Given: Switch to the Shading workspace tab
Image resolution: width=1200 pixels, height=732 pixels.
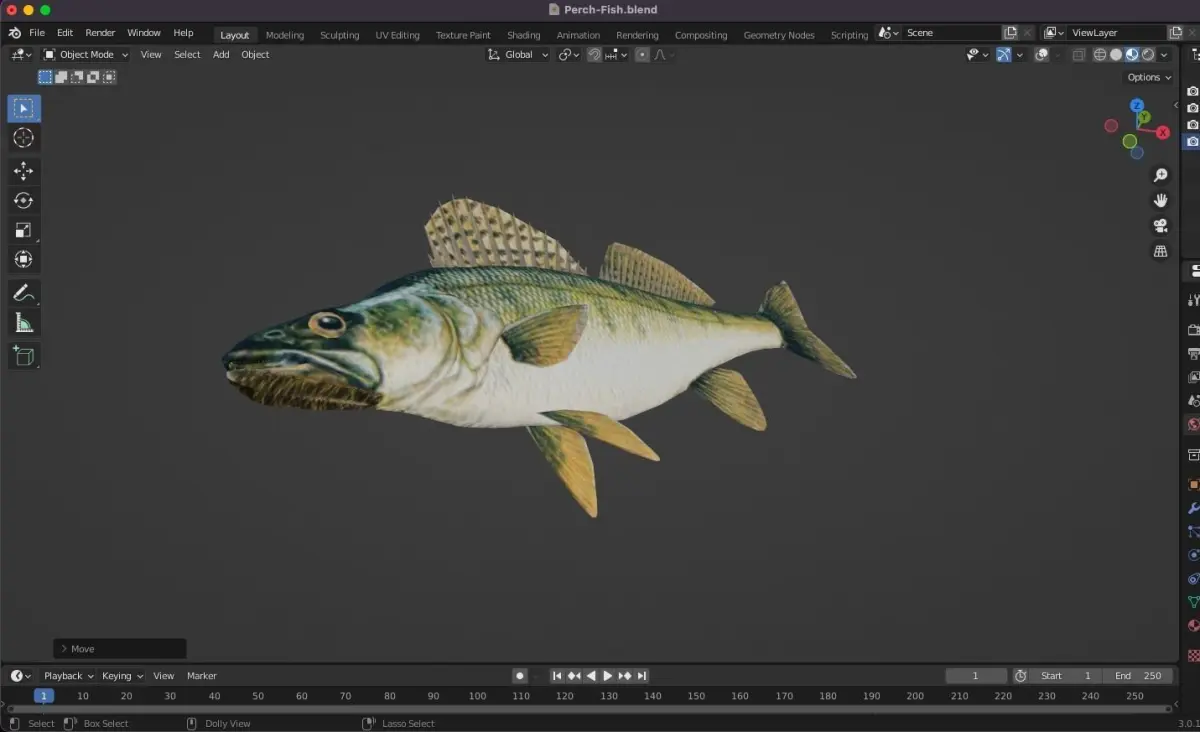Looking at the screenshot, I should [524, 35].
